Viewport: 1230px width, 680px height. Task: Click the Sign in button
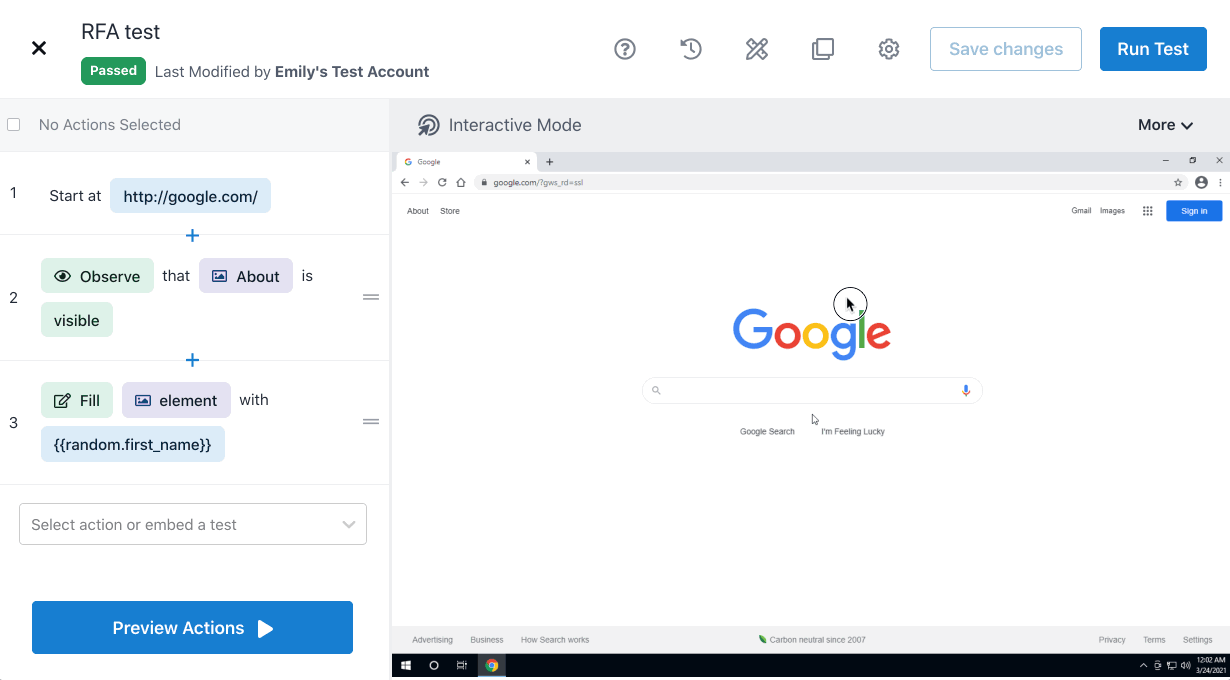click(1194, 211)
